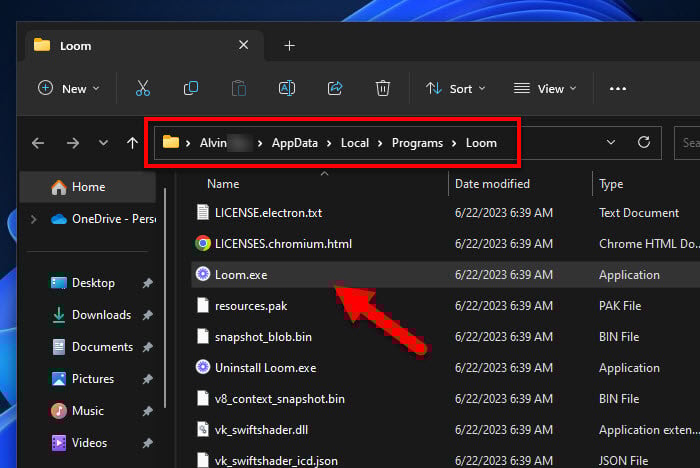Click the Chrome icon of LICENSES.chromium.html
Viewport: 700px width, 468px height.
coord(203,243)
